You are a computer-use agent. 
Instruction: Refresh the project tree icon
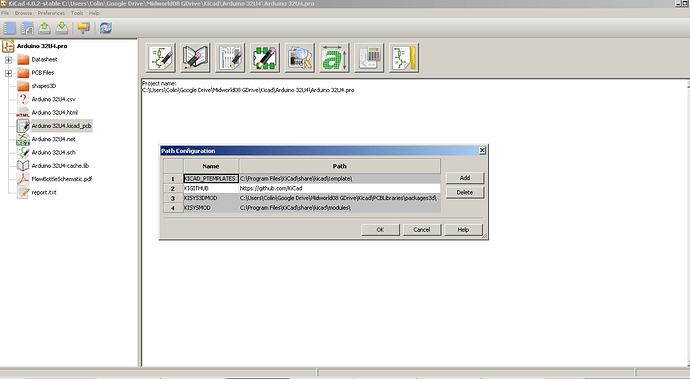click(x=106, y=28)
